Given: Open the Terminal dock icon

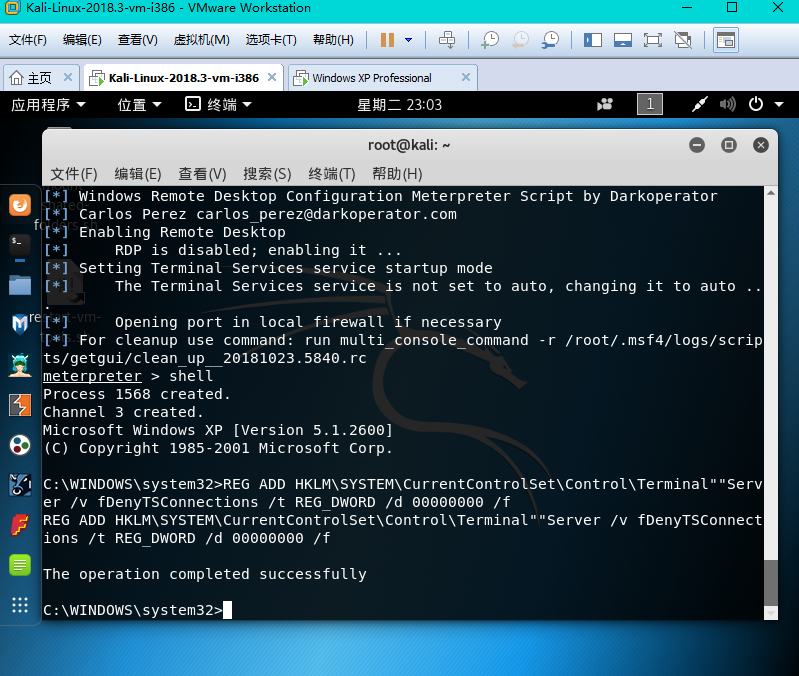Looking at the screenshot, I should click(x=20, y=245).
